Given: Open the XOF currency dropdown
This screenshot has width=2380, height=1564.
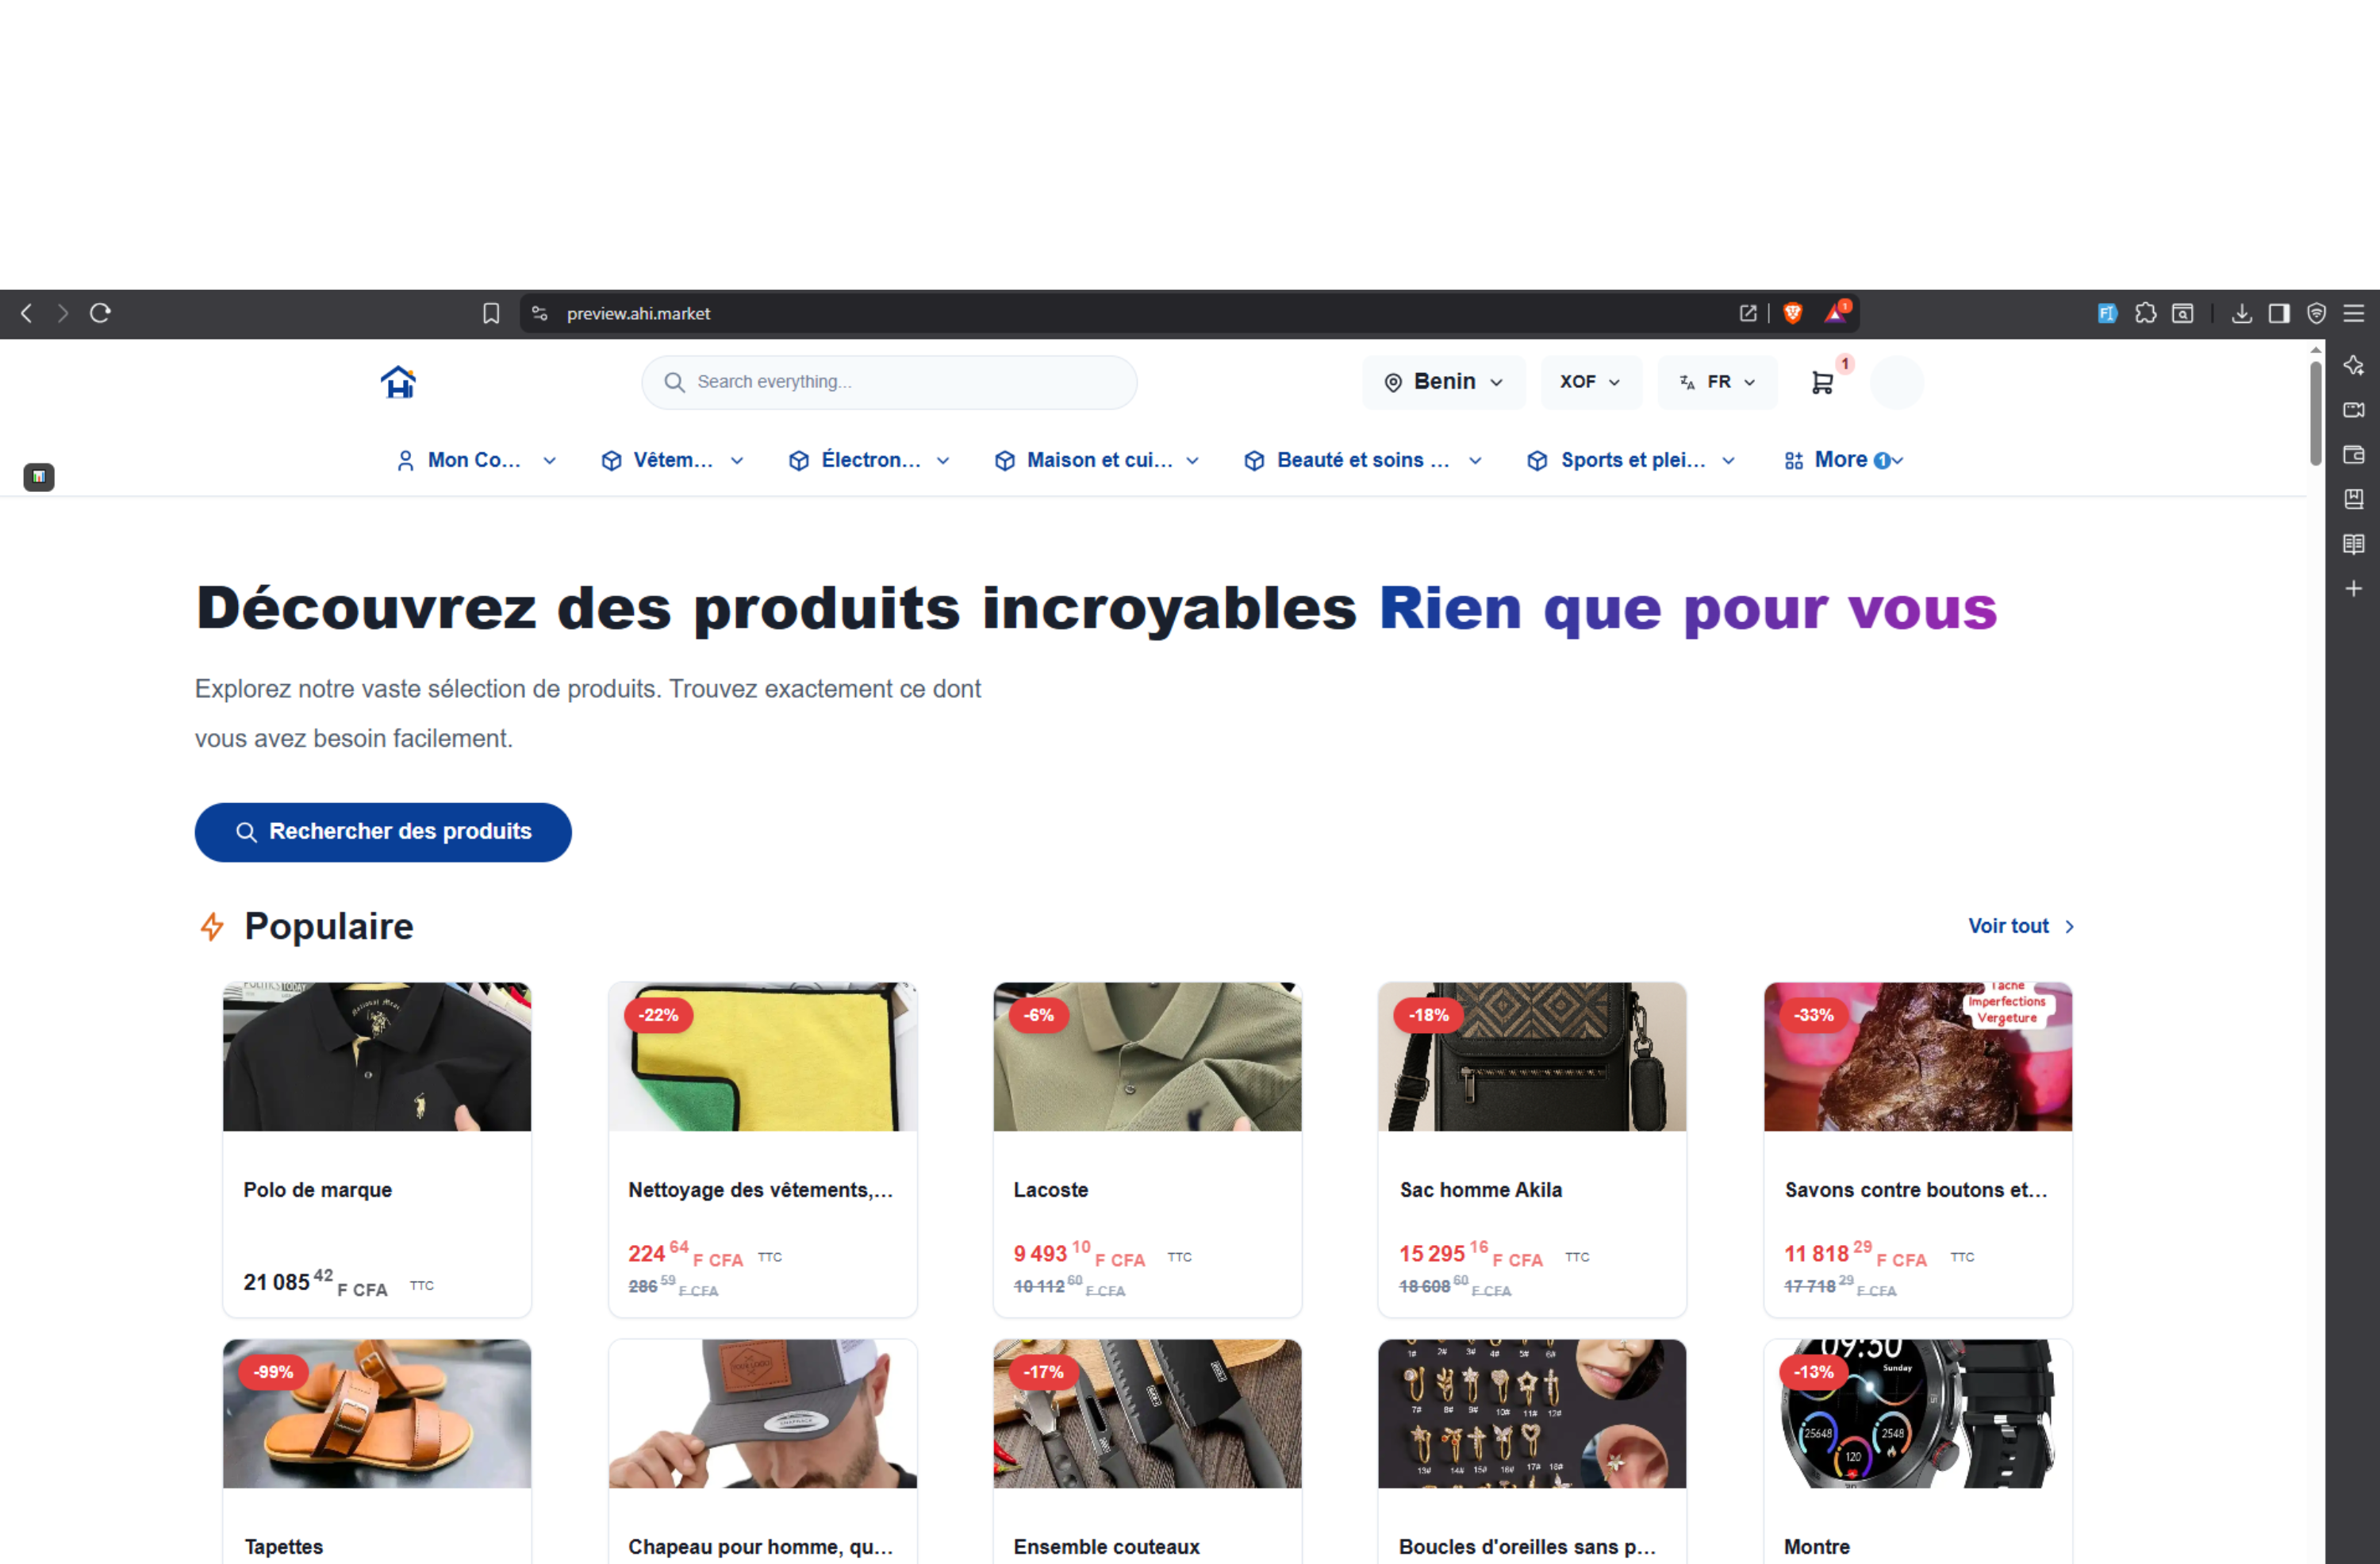Looking at the screenshot, I should (x=1590, y=382).
